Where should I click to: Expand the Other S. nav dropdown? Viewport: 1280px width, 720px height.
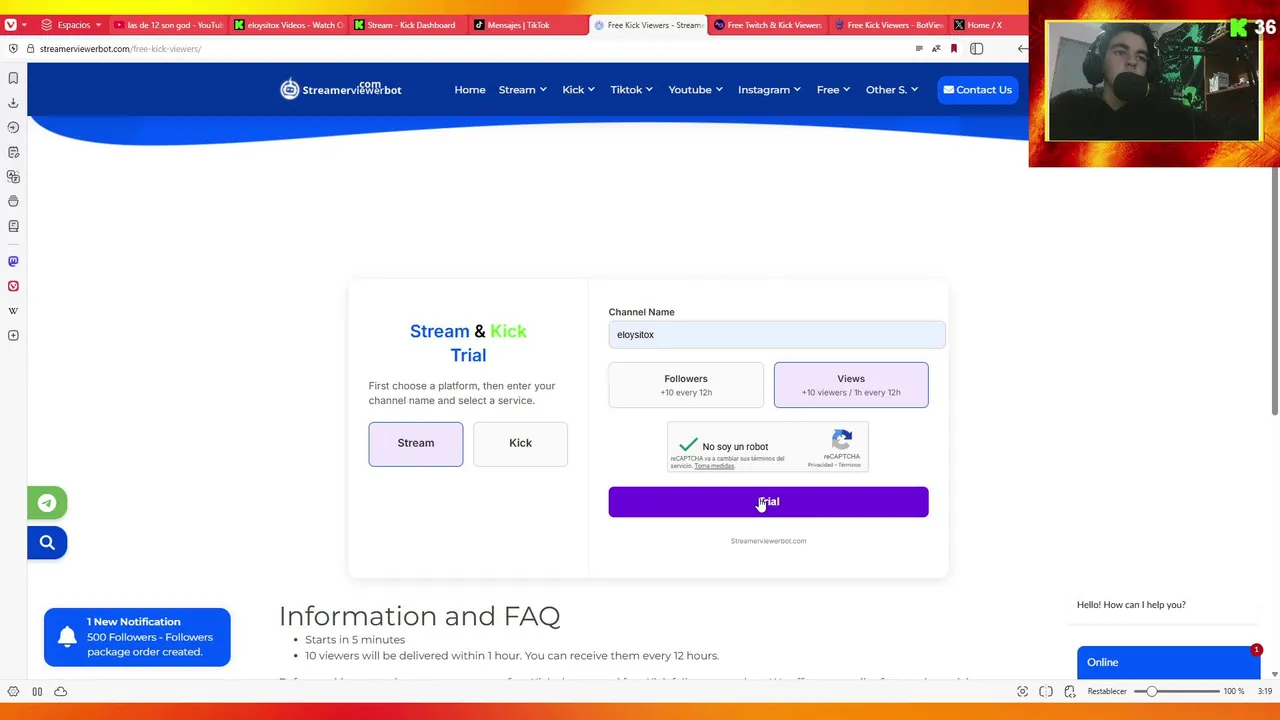892,90
